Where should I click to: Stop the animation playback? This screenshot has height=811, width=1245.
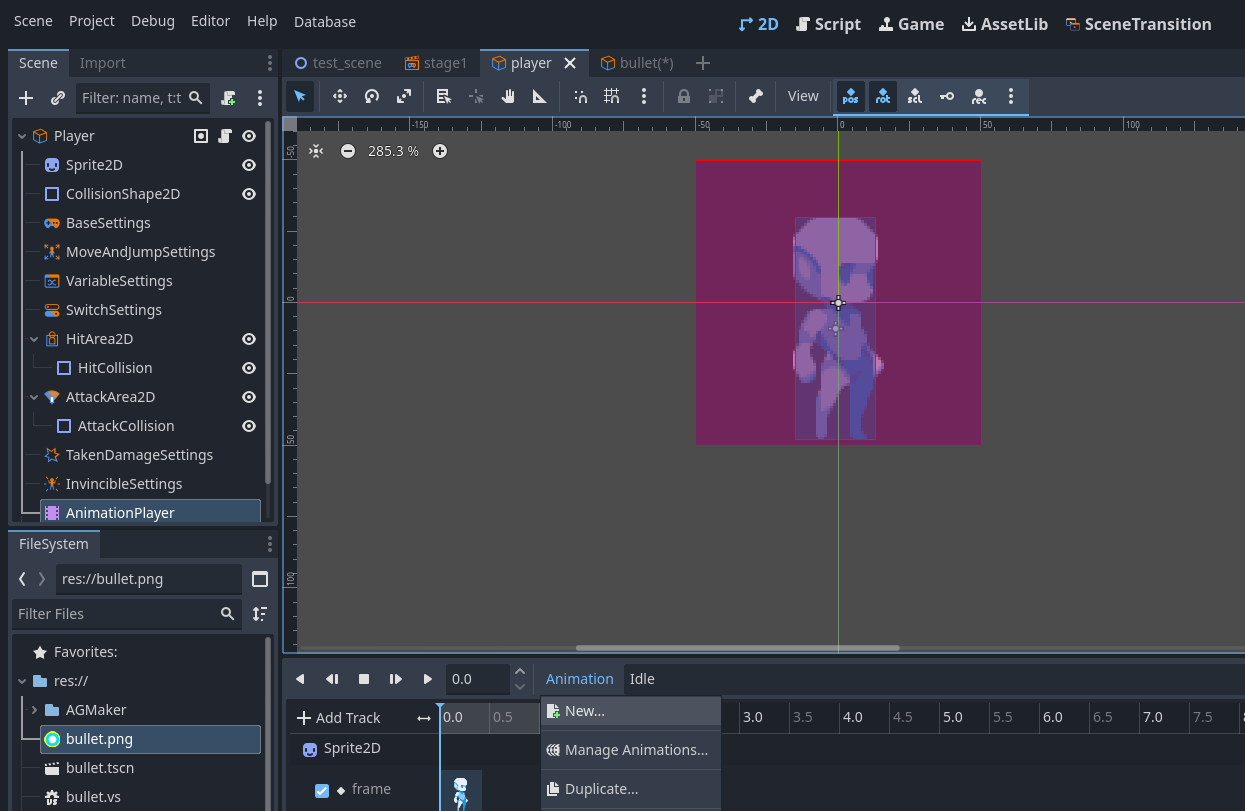364,679
